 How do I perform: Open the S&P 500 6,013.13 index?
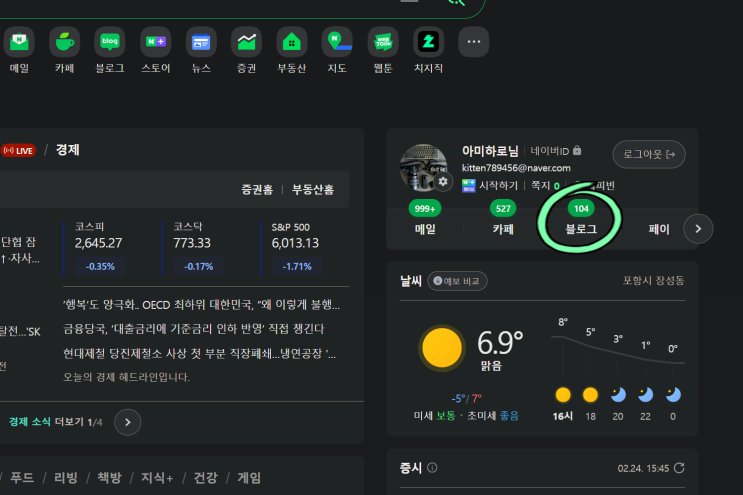point(296,247)
